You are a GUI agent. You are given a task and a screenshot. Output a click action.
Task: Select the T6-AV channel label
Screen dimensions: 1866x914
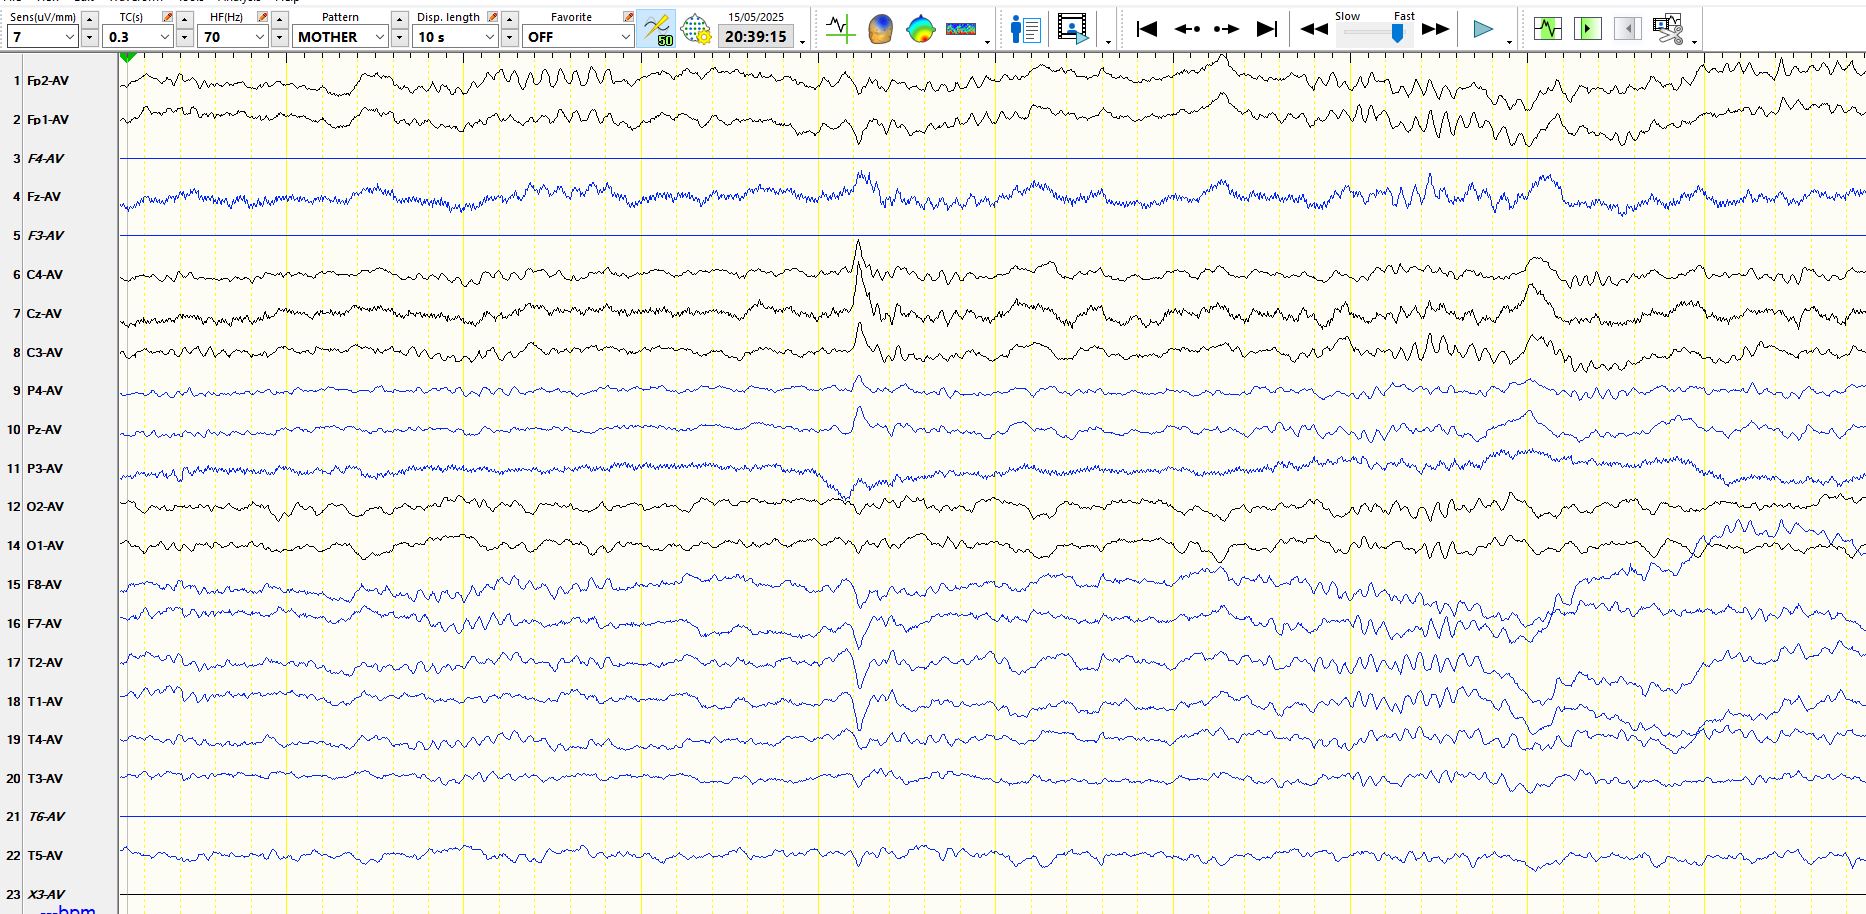click(46, 817)
